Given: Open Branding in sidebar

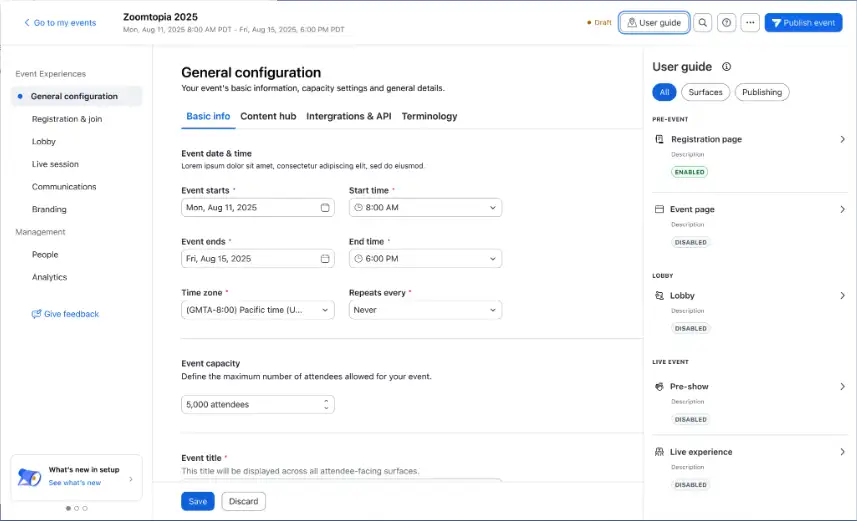Looking at the screenshot, I should 49,209.
